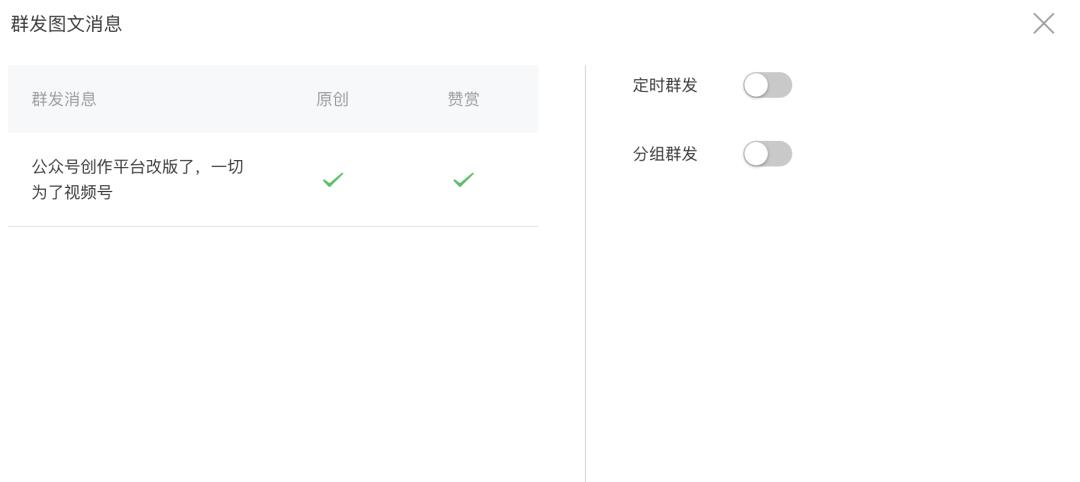The height and width of the screenshot is (482, 1080).
Task: Click the gray track of 分组群发 switch
Action: pyautogui.click(x=780, y=154)
